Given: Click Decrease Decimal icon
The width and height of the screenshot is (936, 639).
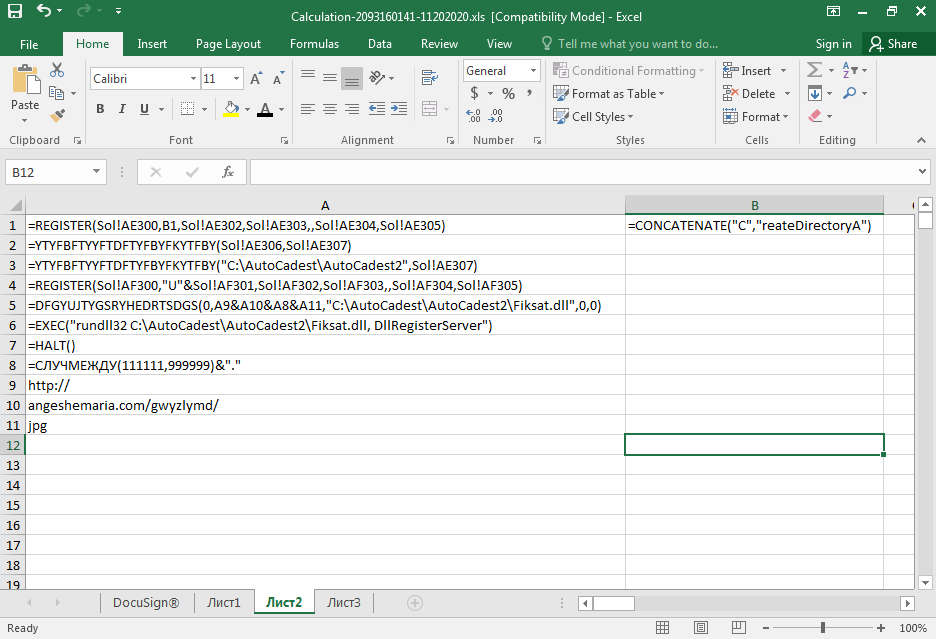Looking at the screenshot, I should click(x=495, y=115).
